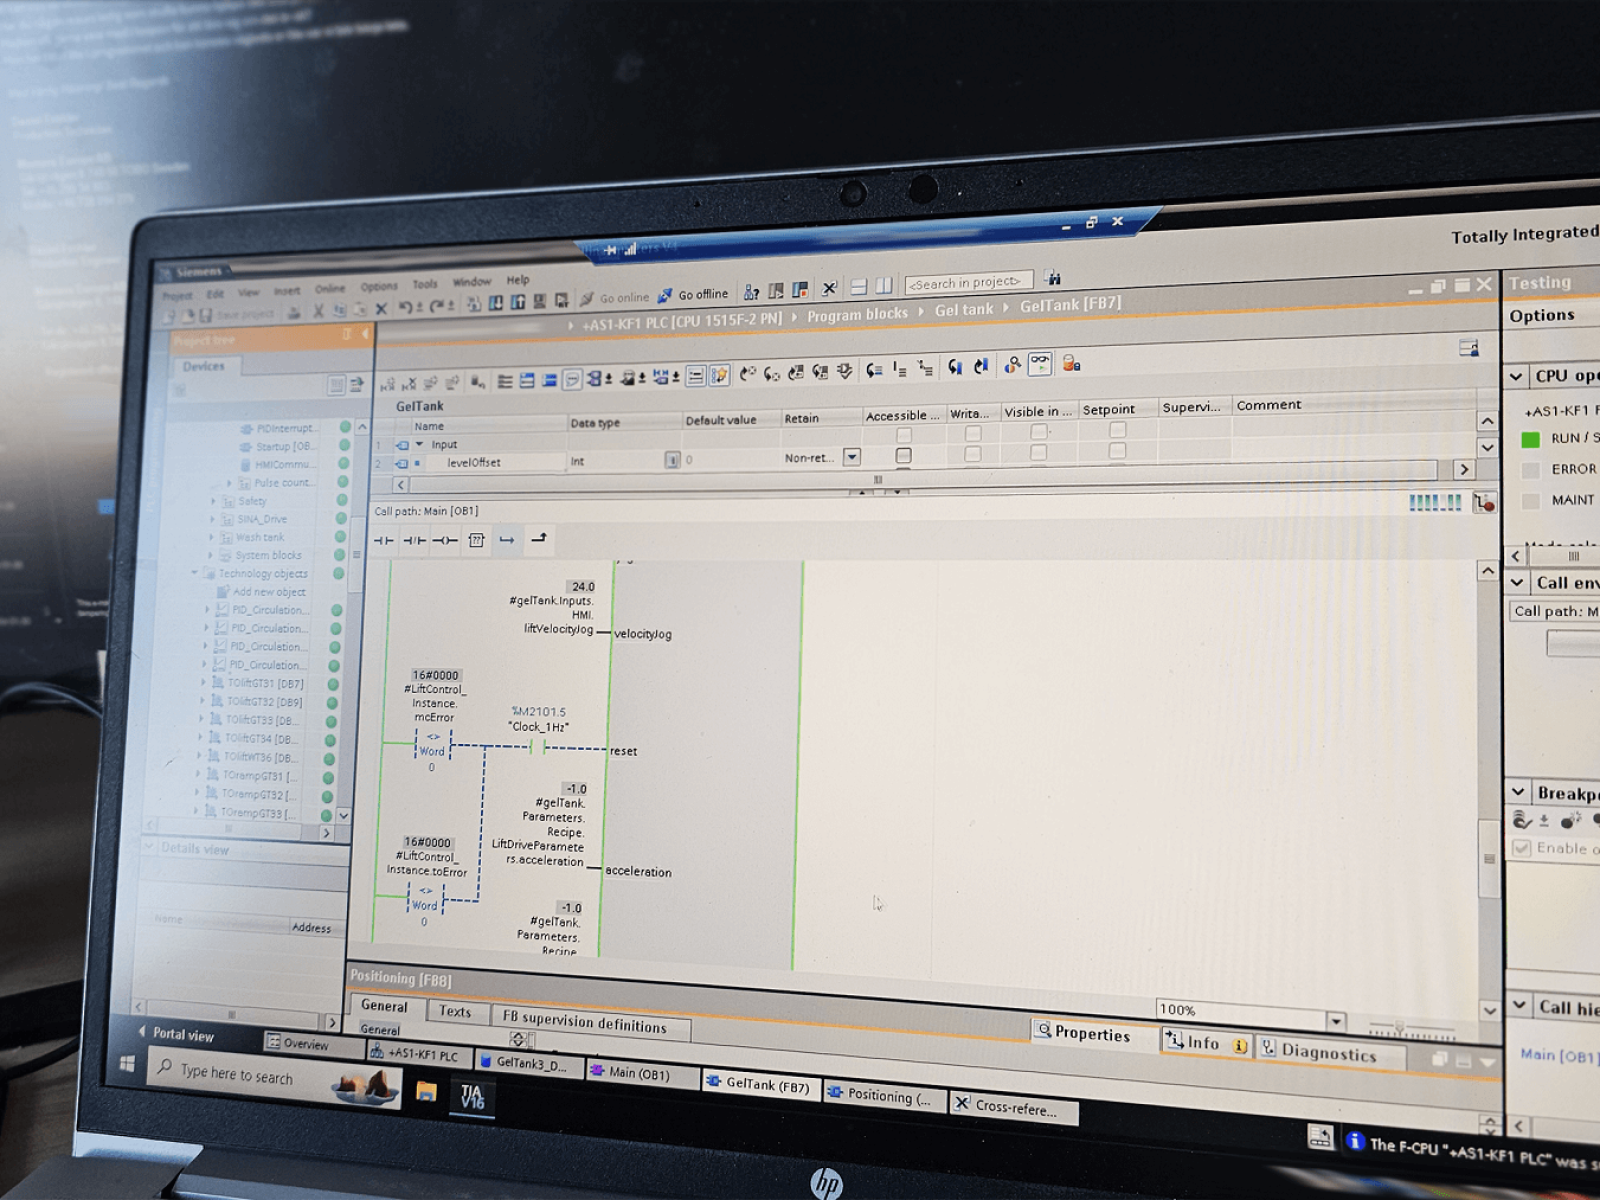Image resolution: width=1600 pixels, height=1200 pixels.
Task: Open the Info tab
Action: tap(1205, 1043)
